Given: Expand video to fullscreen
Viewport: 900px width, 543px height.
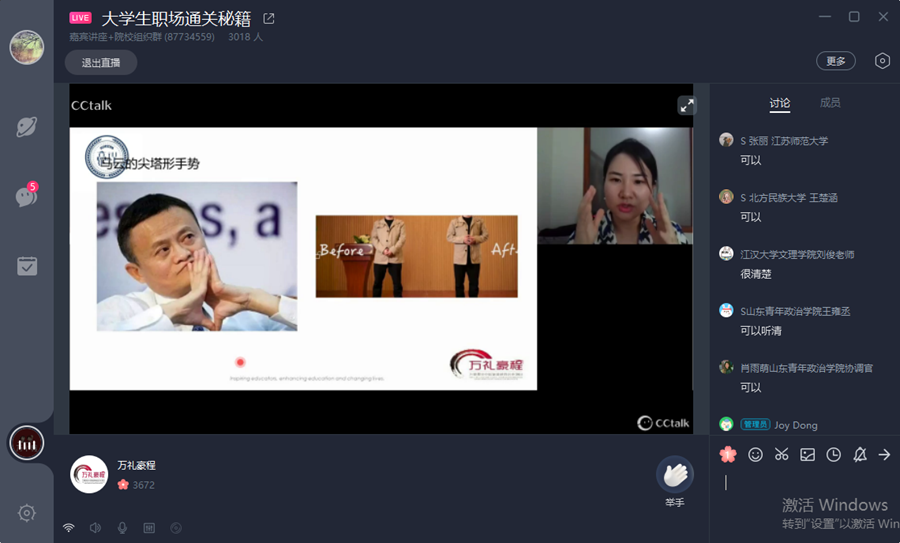Looking at the screenshot, I should [x=686, y=105].
